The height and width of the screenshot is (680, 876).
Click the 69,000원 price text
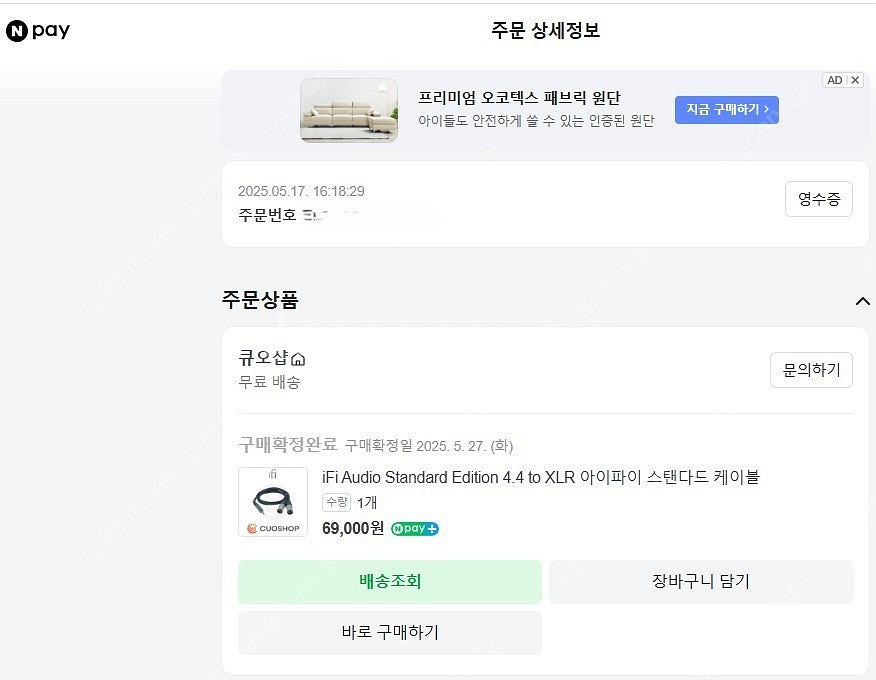point(352,528)
